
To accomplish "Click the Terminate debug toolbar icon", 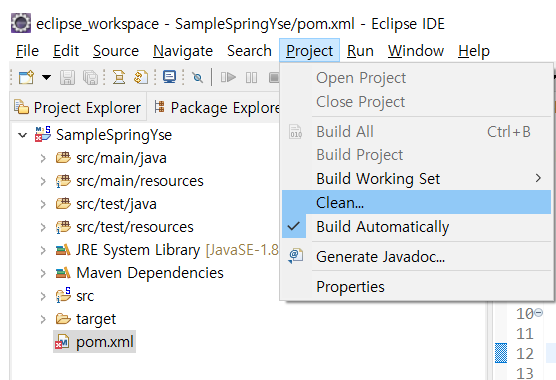I will pos(274,77).
